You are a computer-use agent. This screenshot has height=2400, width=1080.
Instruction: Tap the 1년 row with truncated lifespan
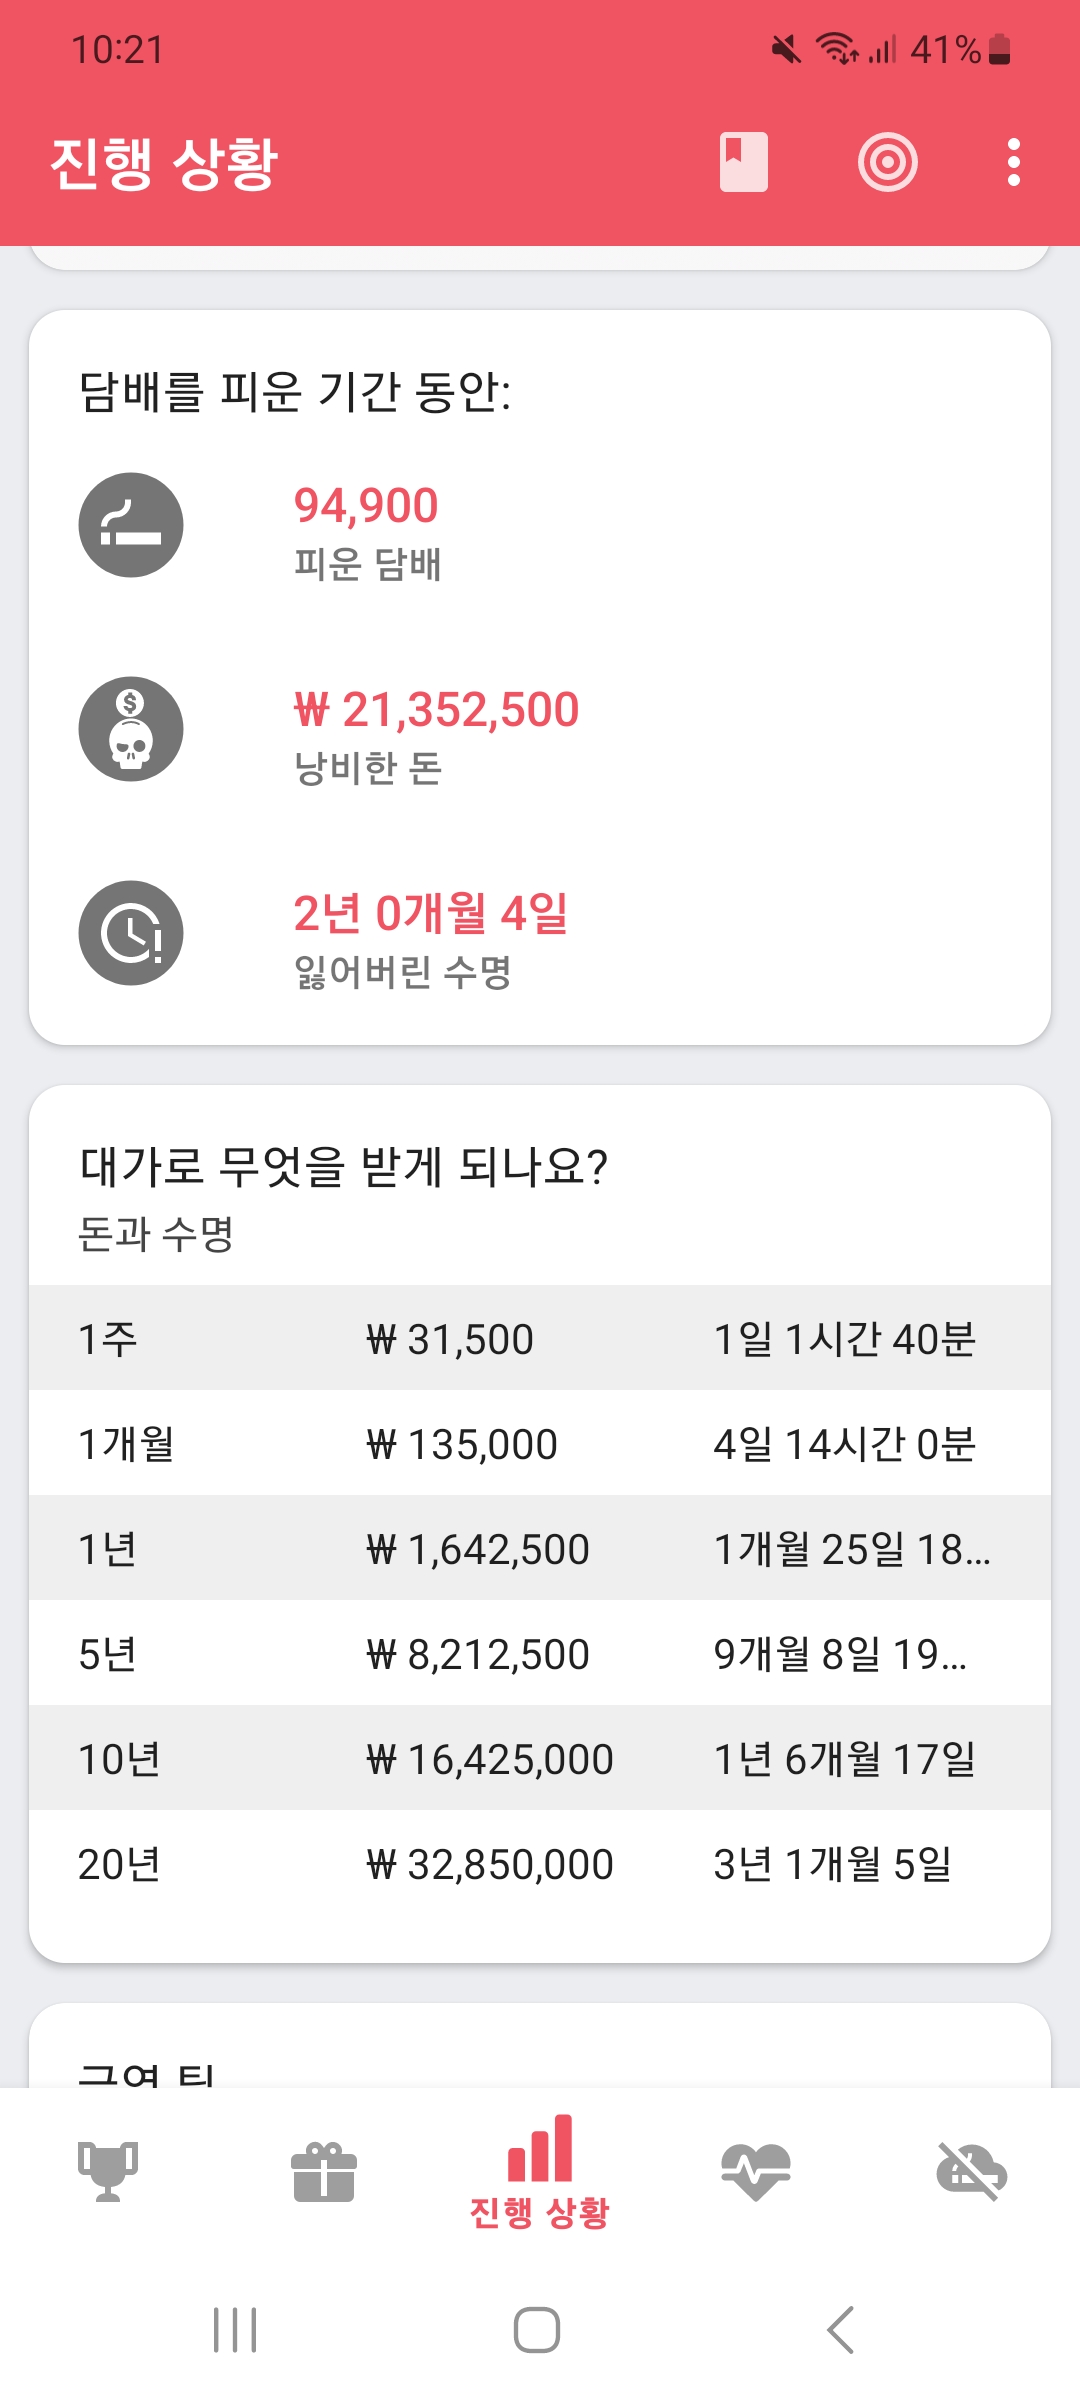coord(540,1548)
